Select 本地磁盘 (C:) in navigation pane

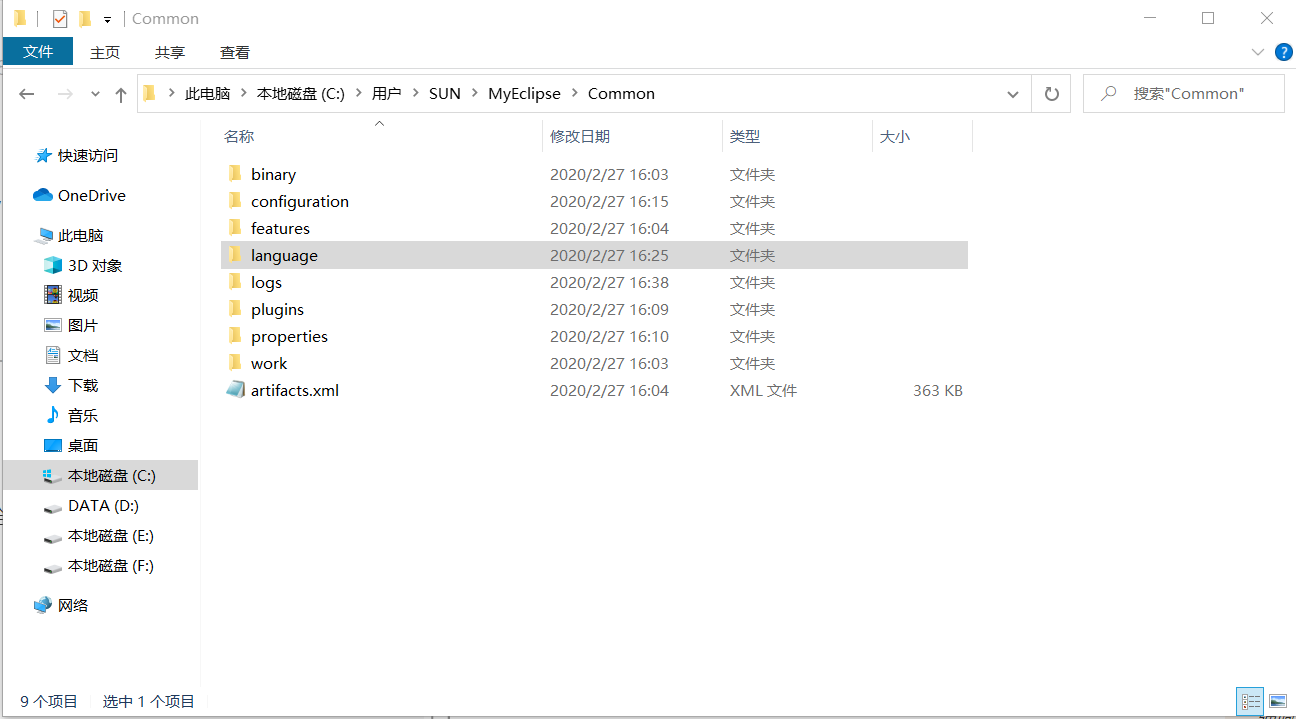[x=100, y=475]
